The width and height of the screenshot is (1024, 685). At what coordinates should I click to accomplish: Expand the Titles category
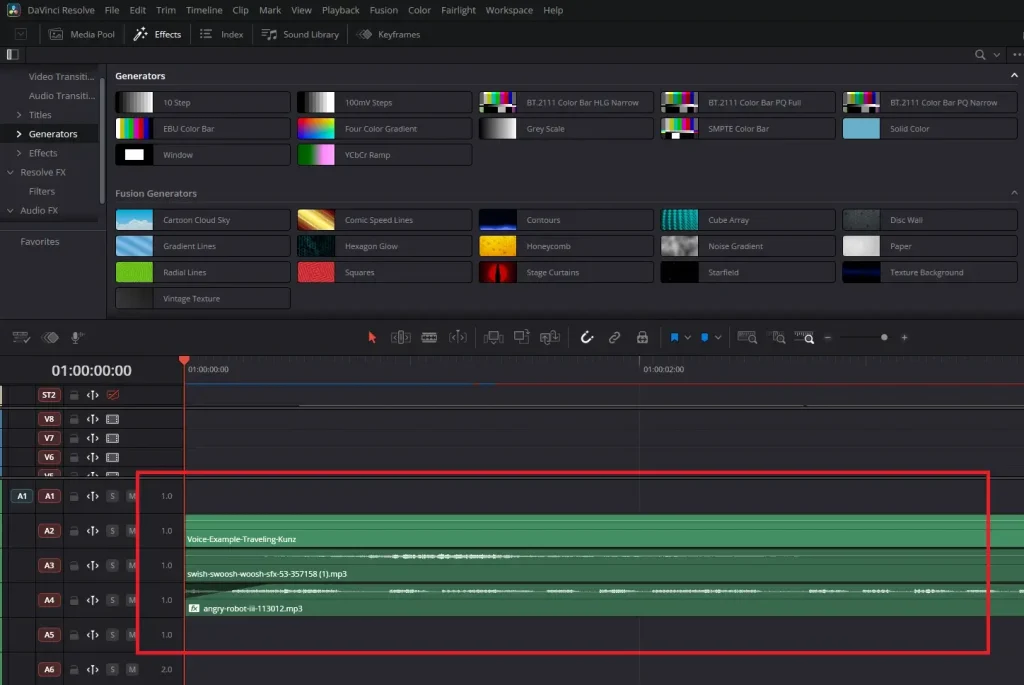tap(19, 115)
